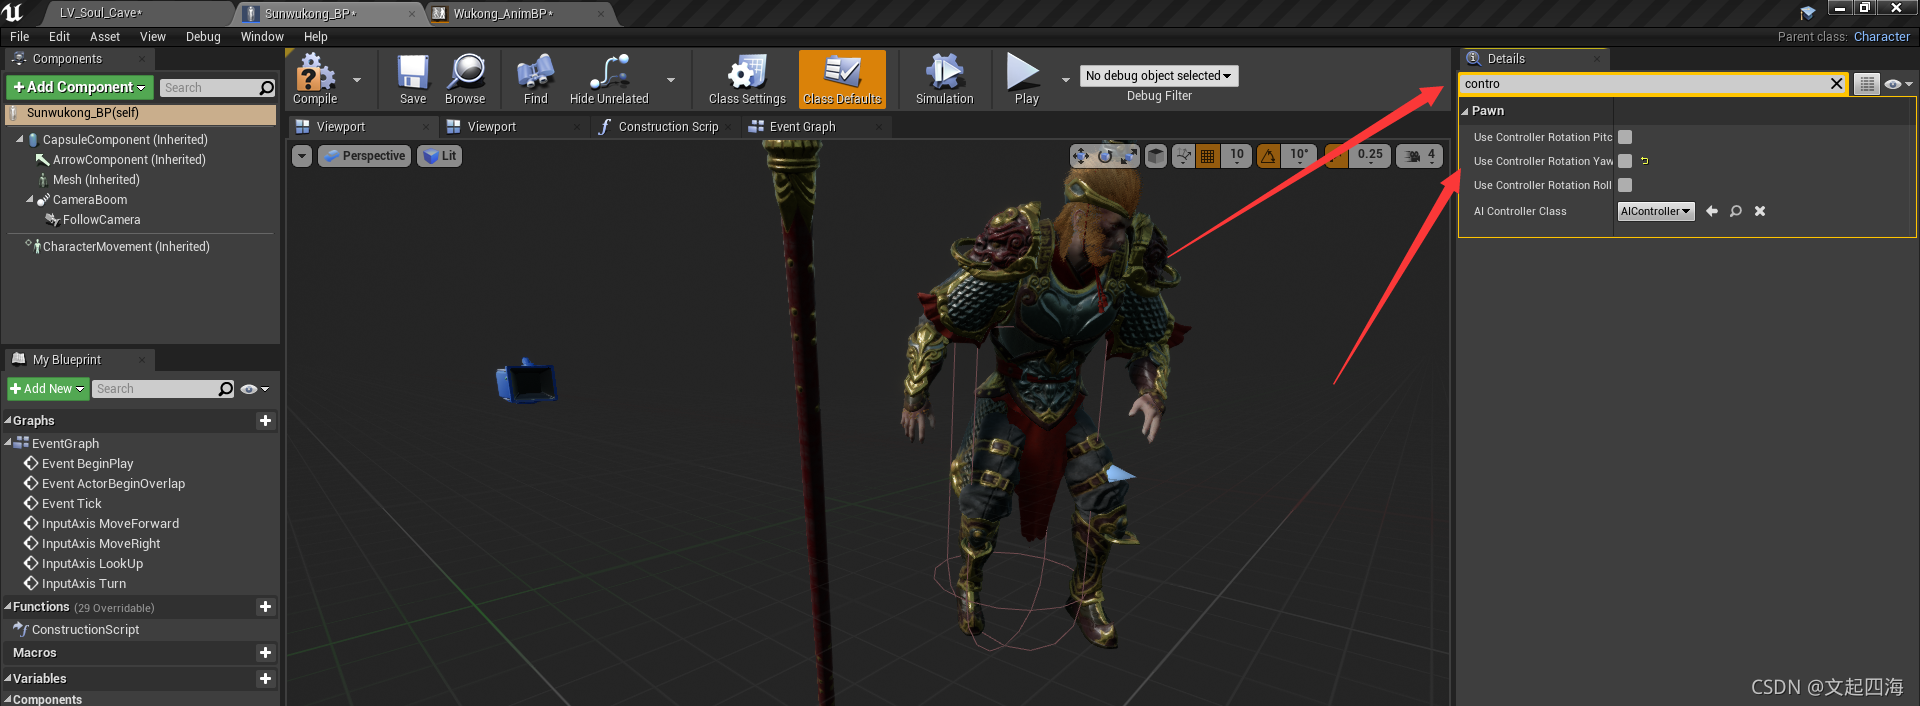
Task: Add a new function with plus icon
Action: point(265,607)
